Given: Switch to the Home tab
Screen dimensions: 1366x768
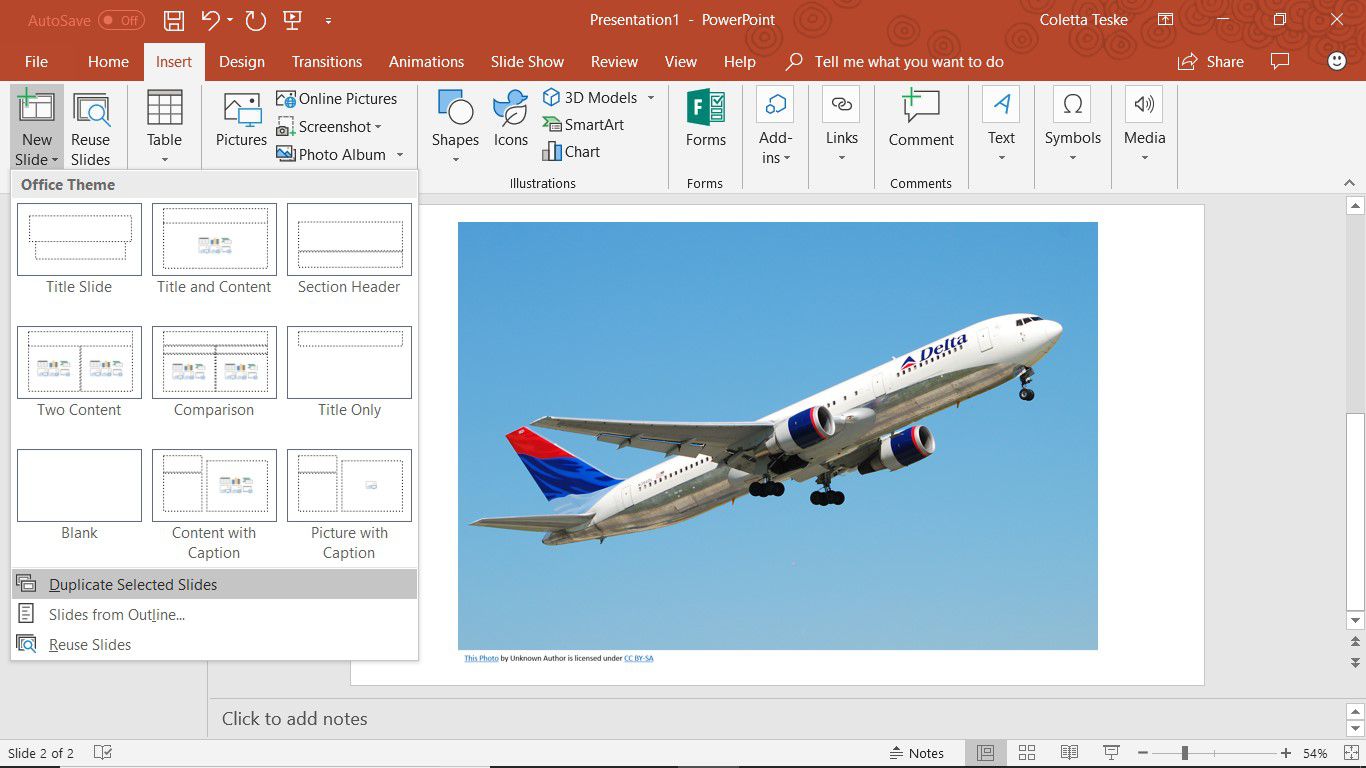Looking at the screenshot, I should 108,62.
